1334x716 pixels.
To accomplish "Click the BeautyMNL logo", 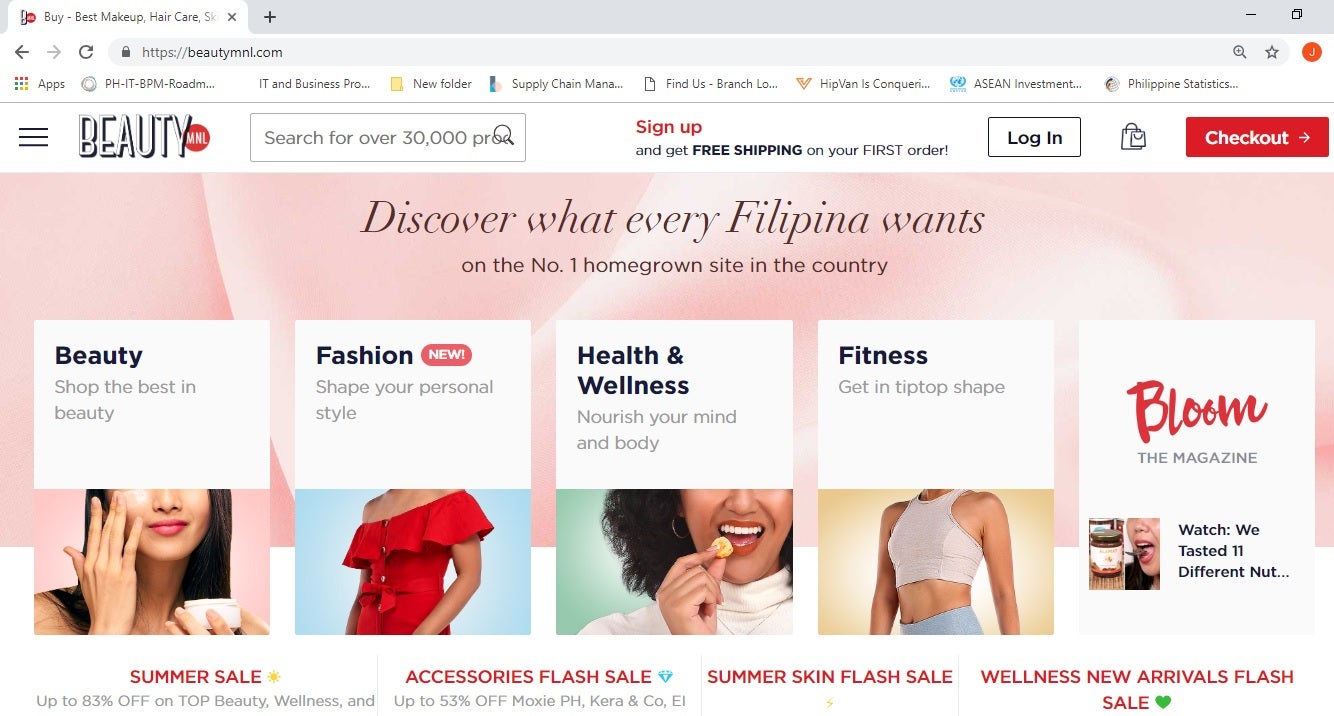I will tap(145, 137).
